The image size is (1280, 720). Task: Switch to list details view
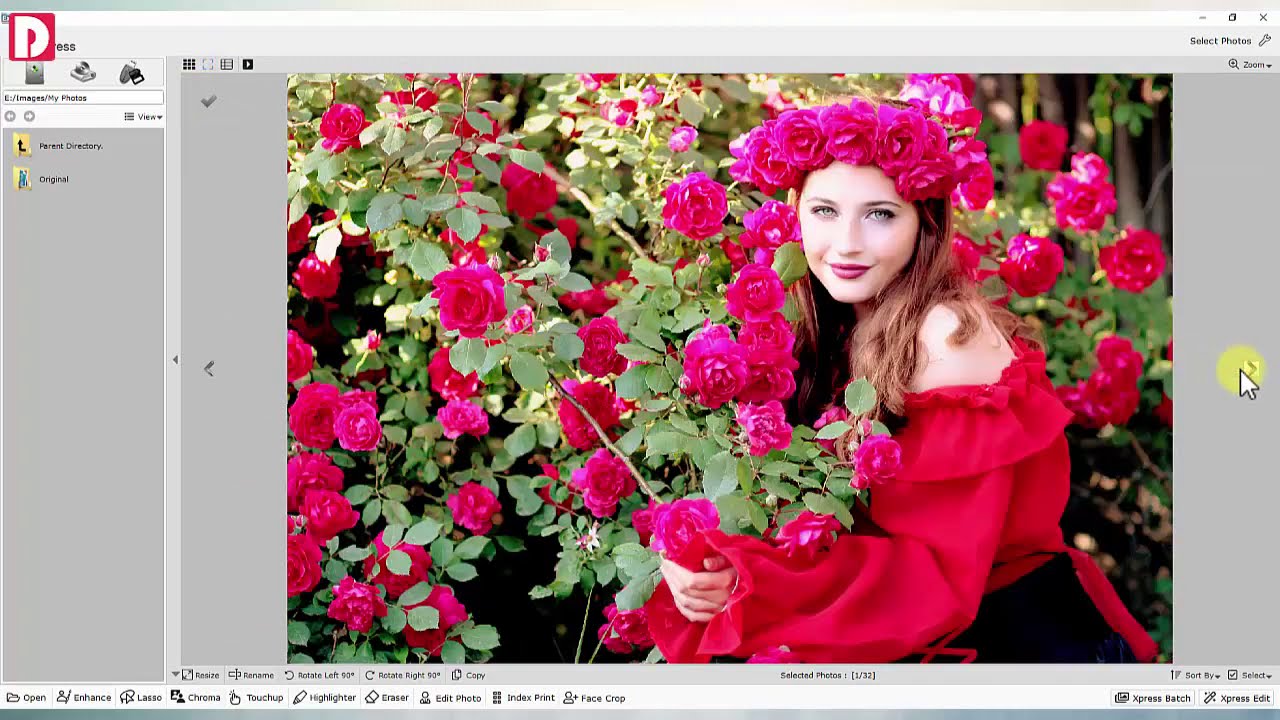[x=227, y=64]
